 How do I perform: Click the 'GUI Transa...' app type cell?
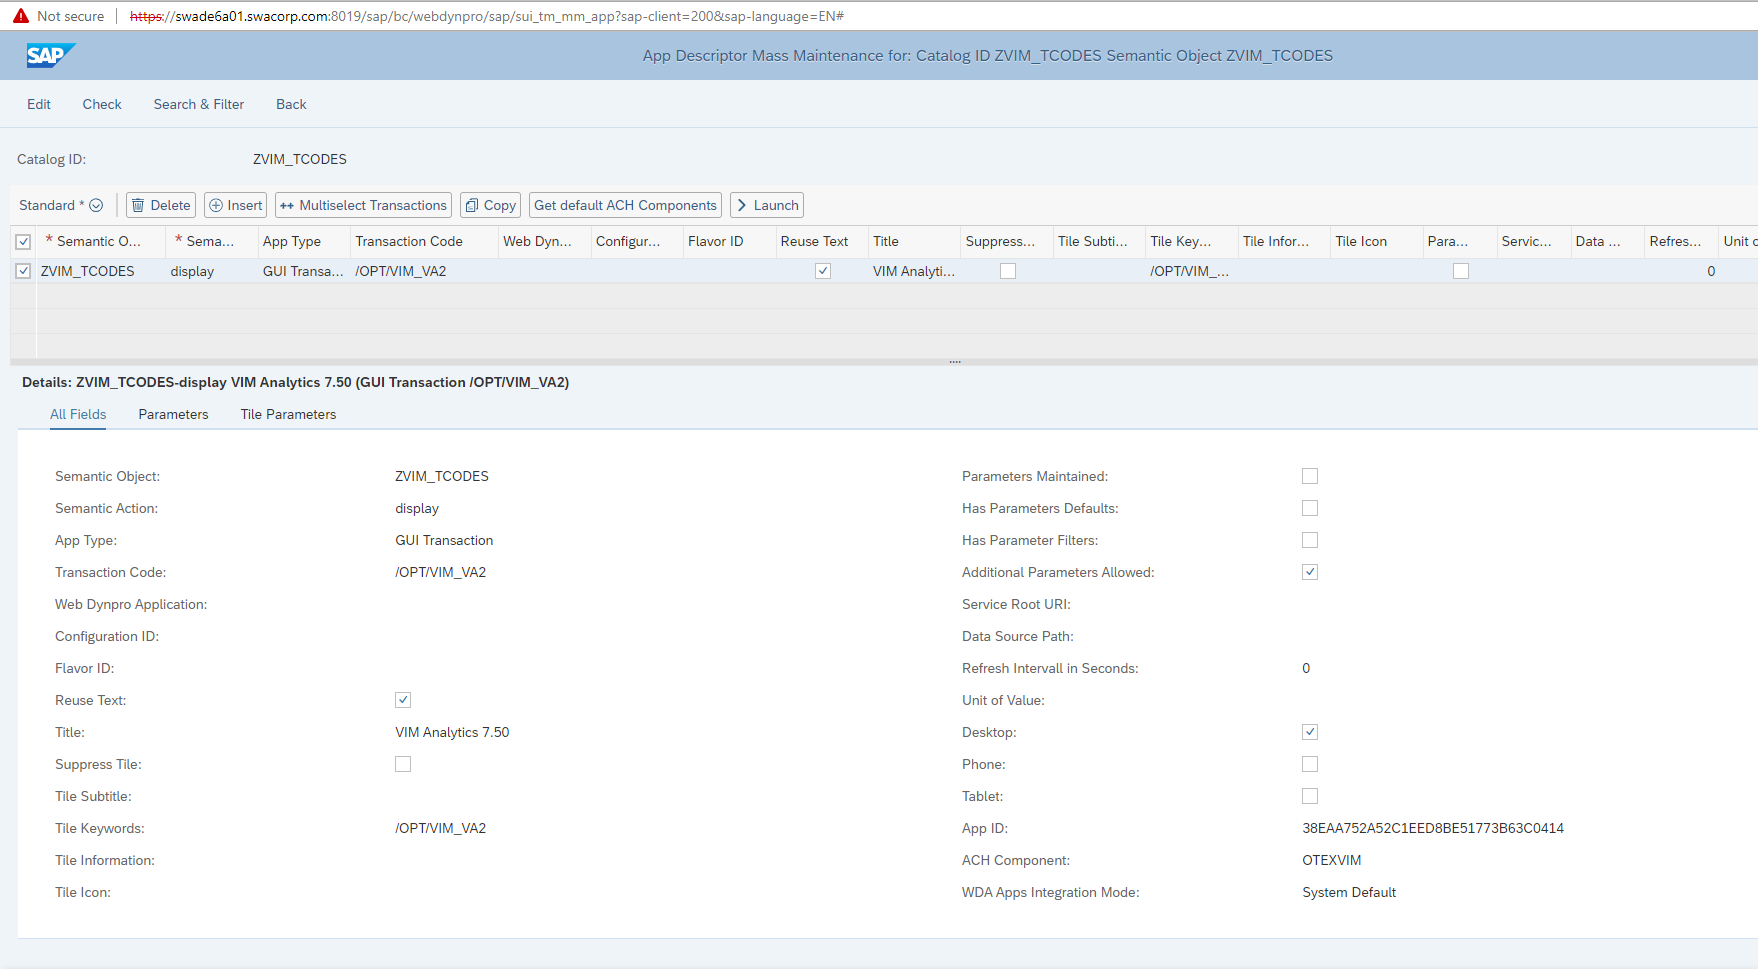(x=303, y=271)
